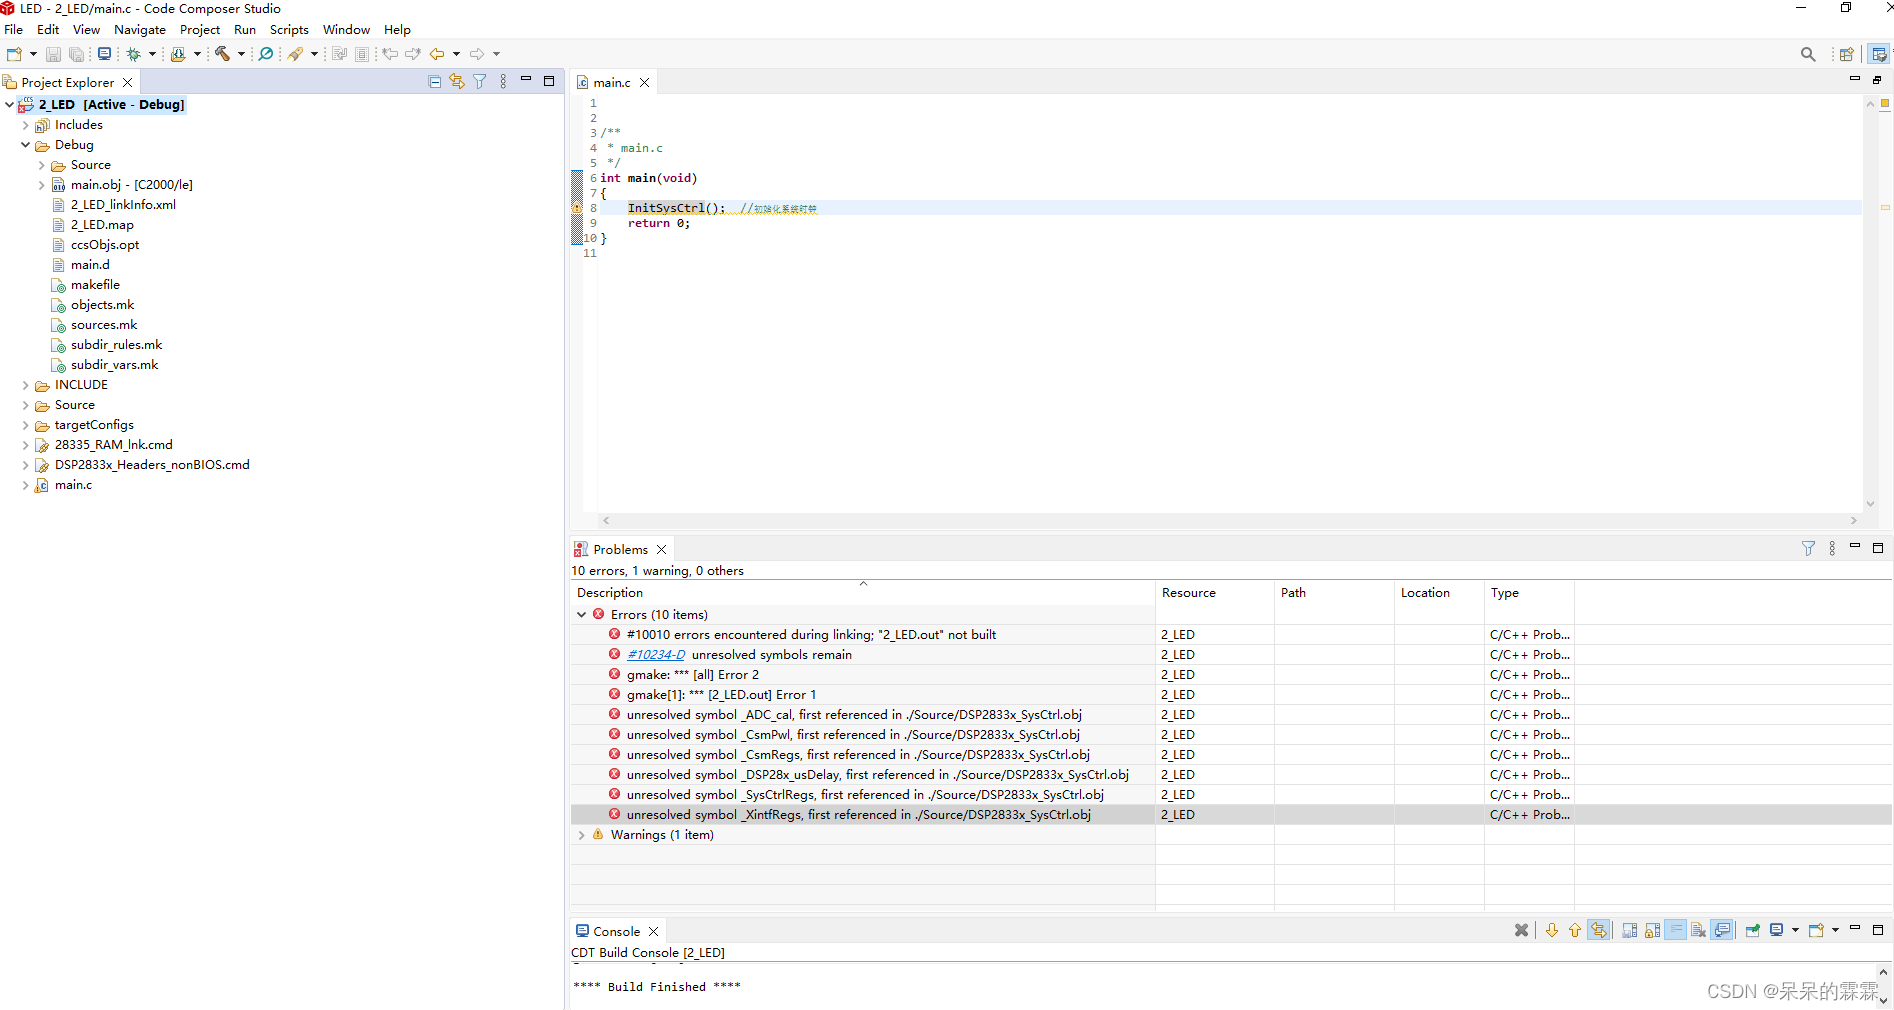Clear the Console output
1894x1010 pixels.
tap(1698, 931)
